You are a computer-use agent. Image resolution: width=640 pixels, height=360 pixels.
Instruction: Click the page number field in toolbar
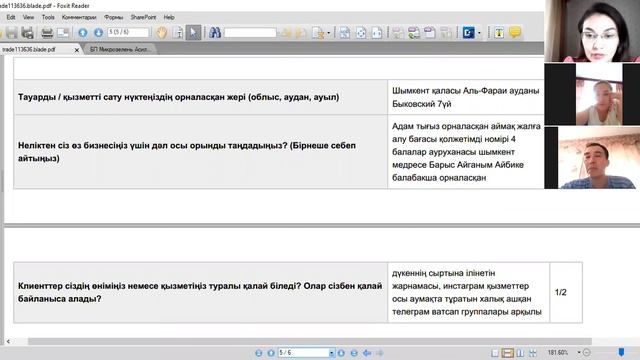point(129,32)
